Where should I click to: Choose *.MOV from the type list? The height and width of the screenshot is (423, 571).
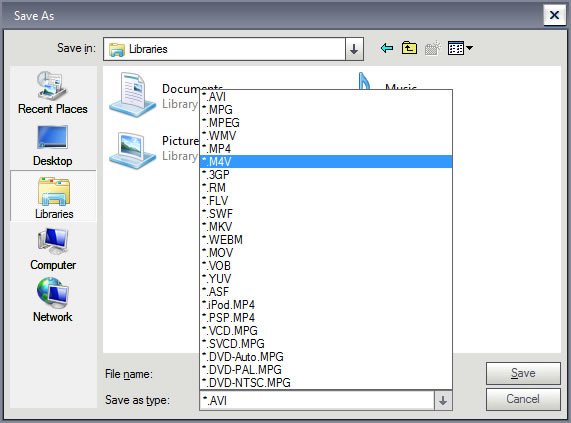(x=326, y=253)
